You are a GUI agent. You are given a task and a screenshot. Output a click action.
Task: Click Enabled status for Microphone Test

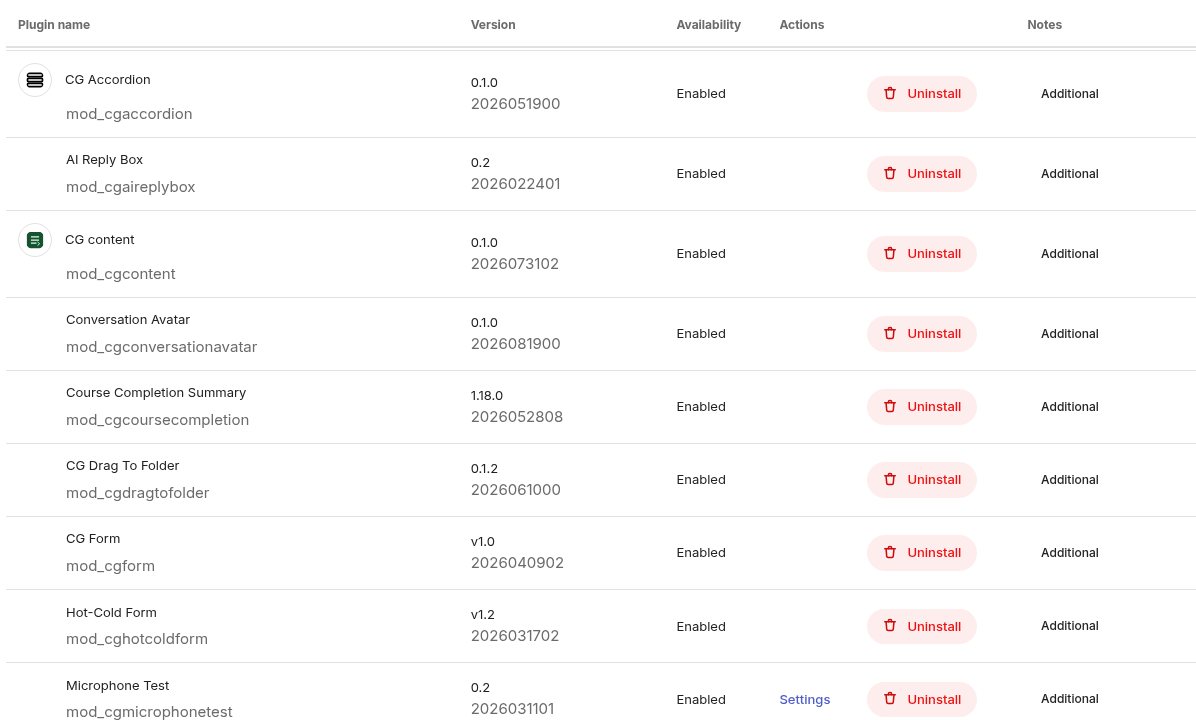point(701,699)
